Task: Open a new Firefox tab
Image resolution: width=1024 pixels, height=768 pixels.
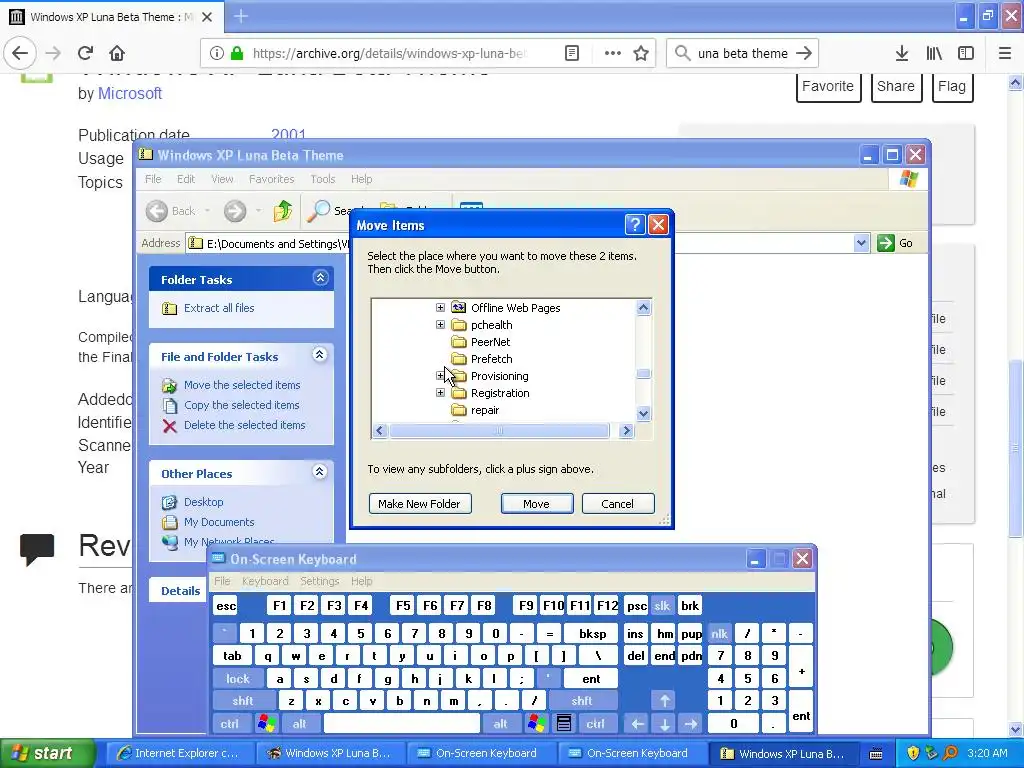Action: 240,16
